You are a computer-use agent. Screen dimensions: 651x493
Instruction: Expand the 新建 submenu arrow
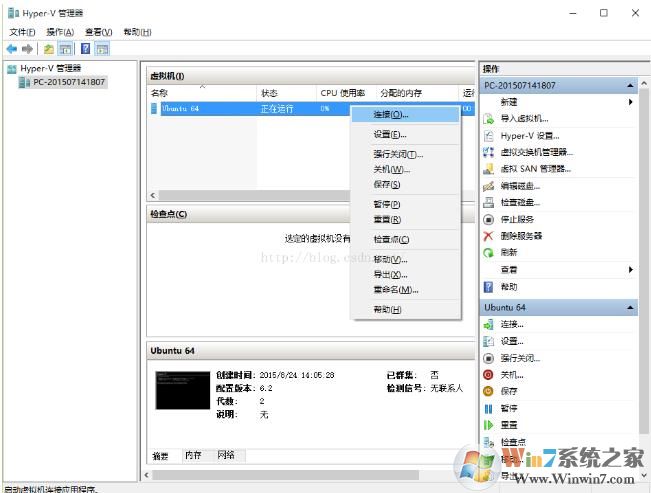coord(631,102)
